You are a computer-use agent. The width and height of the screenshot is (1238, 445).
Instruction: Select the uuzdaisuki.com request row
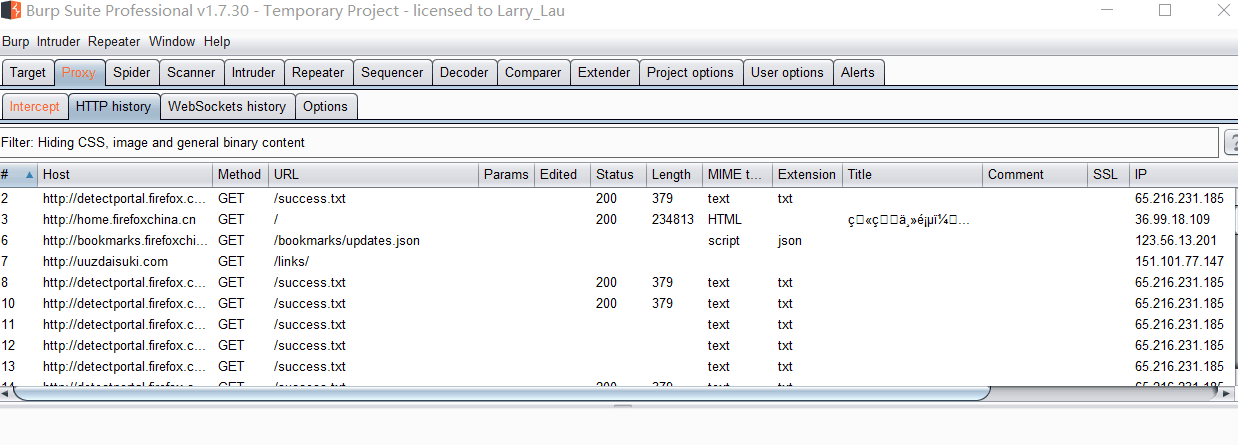[619, 261]
